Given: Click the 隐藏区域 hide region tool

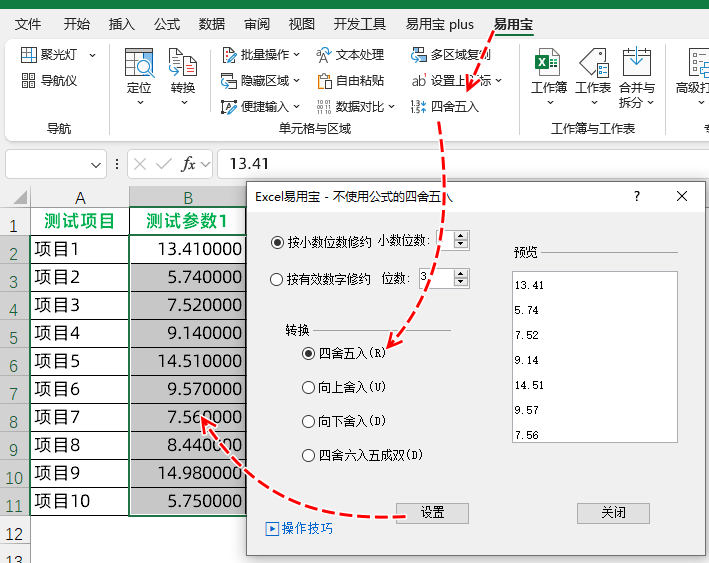Looking at the screenshot, I should pyautogui.click(x=260, y=81).
